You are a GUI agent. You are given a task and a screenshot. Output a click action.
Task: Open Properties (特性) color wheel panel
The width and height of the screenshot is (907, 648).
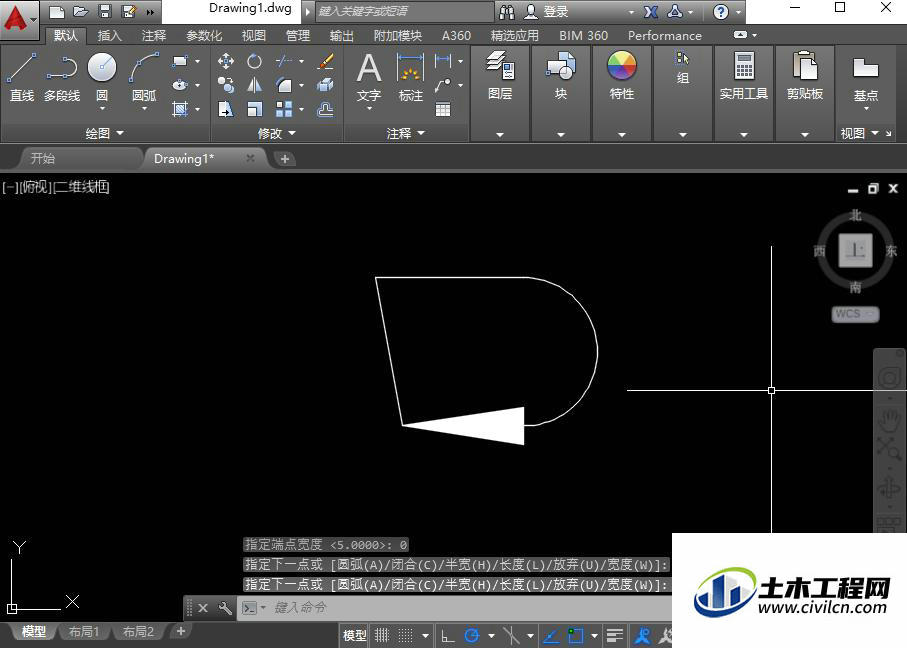pos(622,75)
